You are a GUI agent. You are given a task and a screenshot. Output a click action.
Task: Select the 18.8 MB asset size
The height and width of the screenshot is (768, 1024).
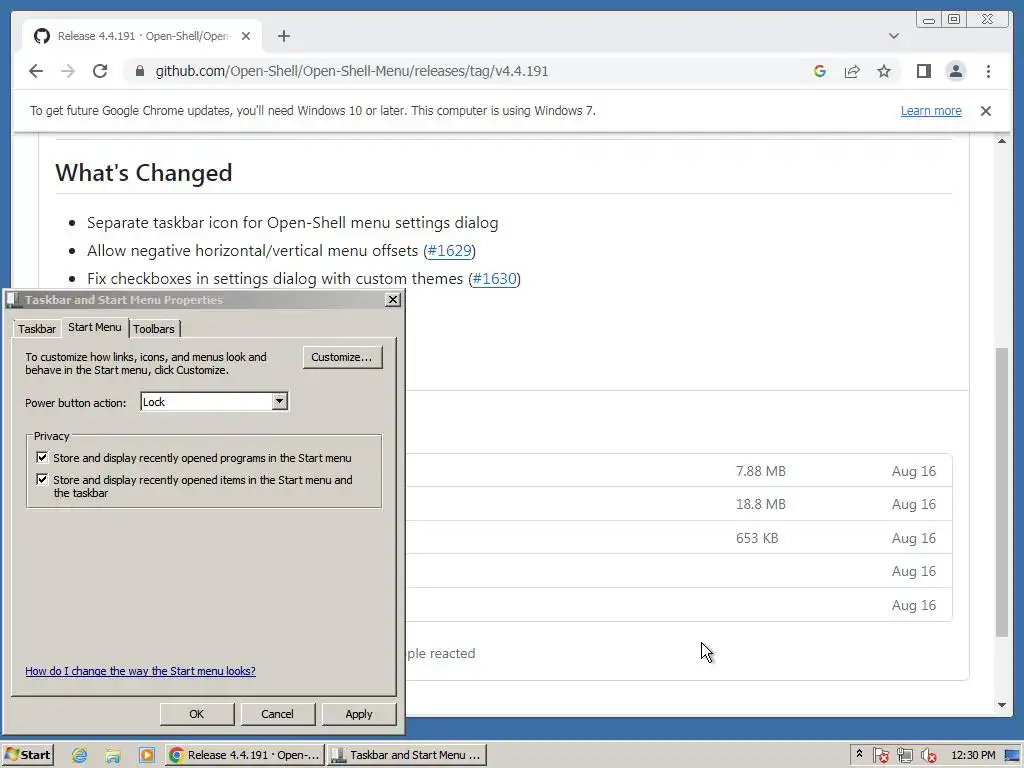(x=761, y=504)
